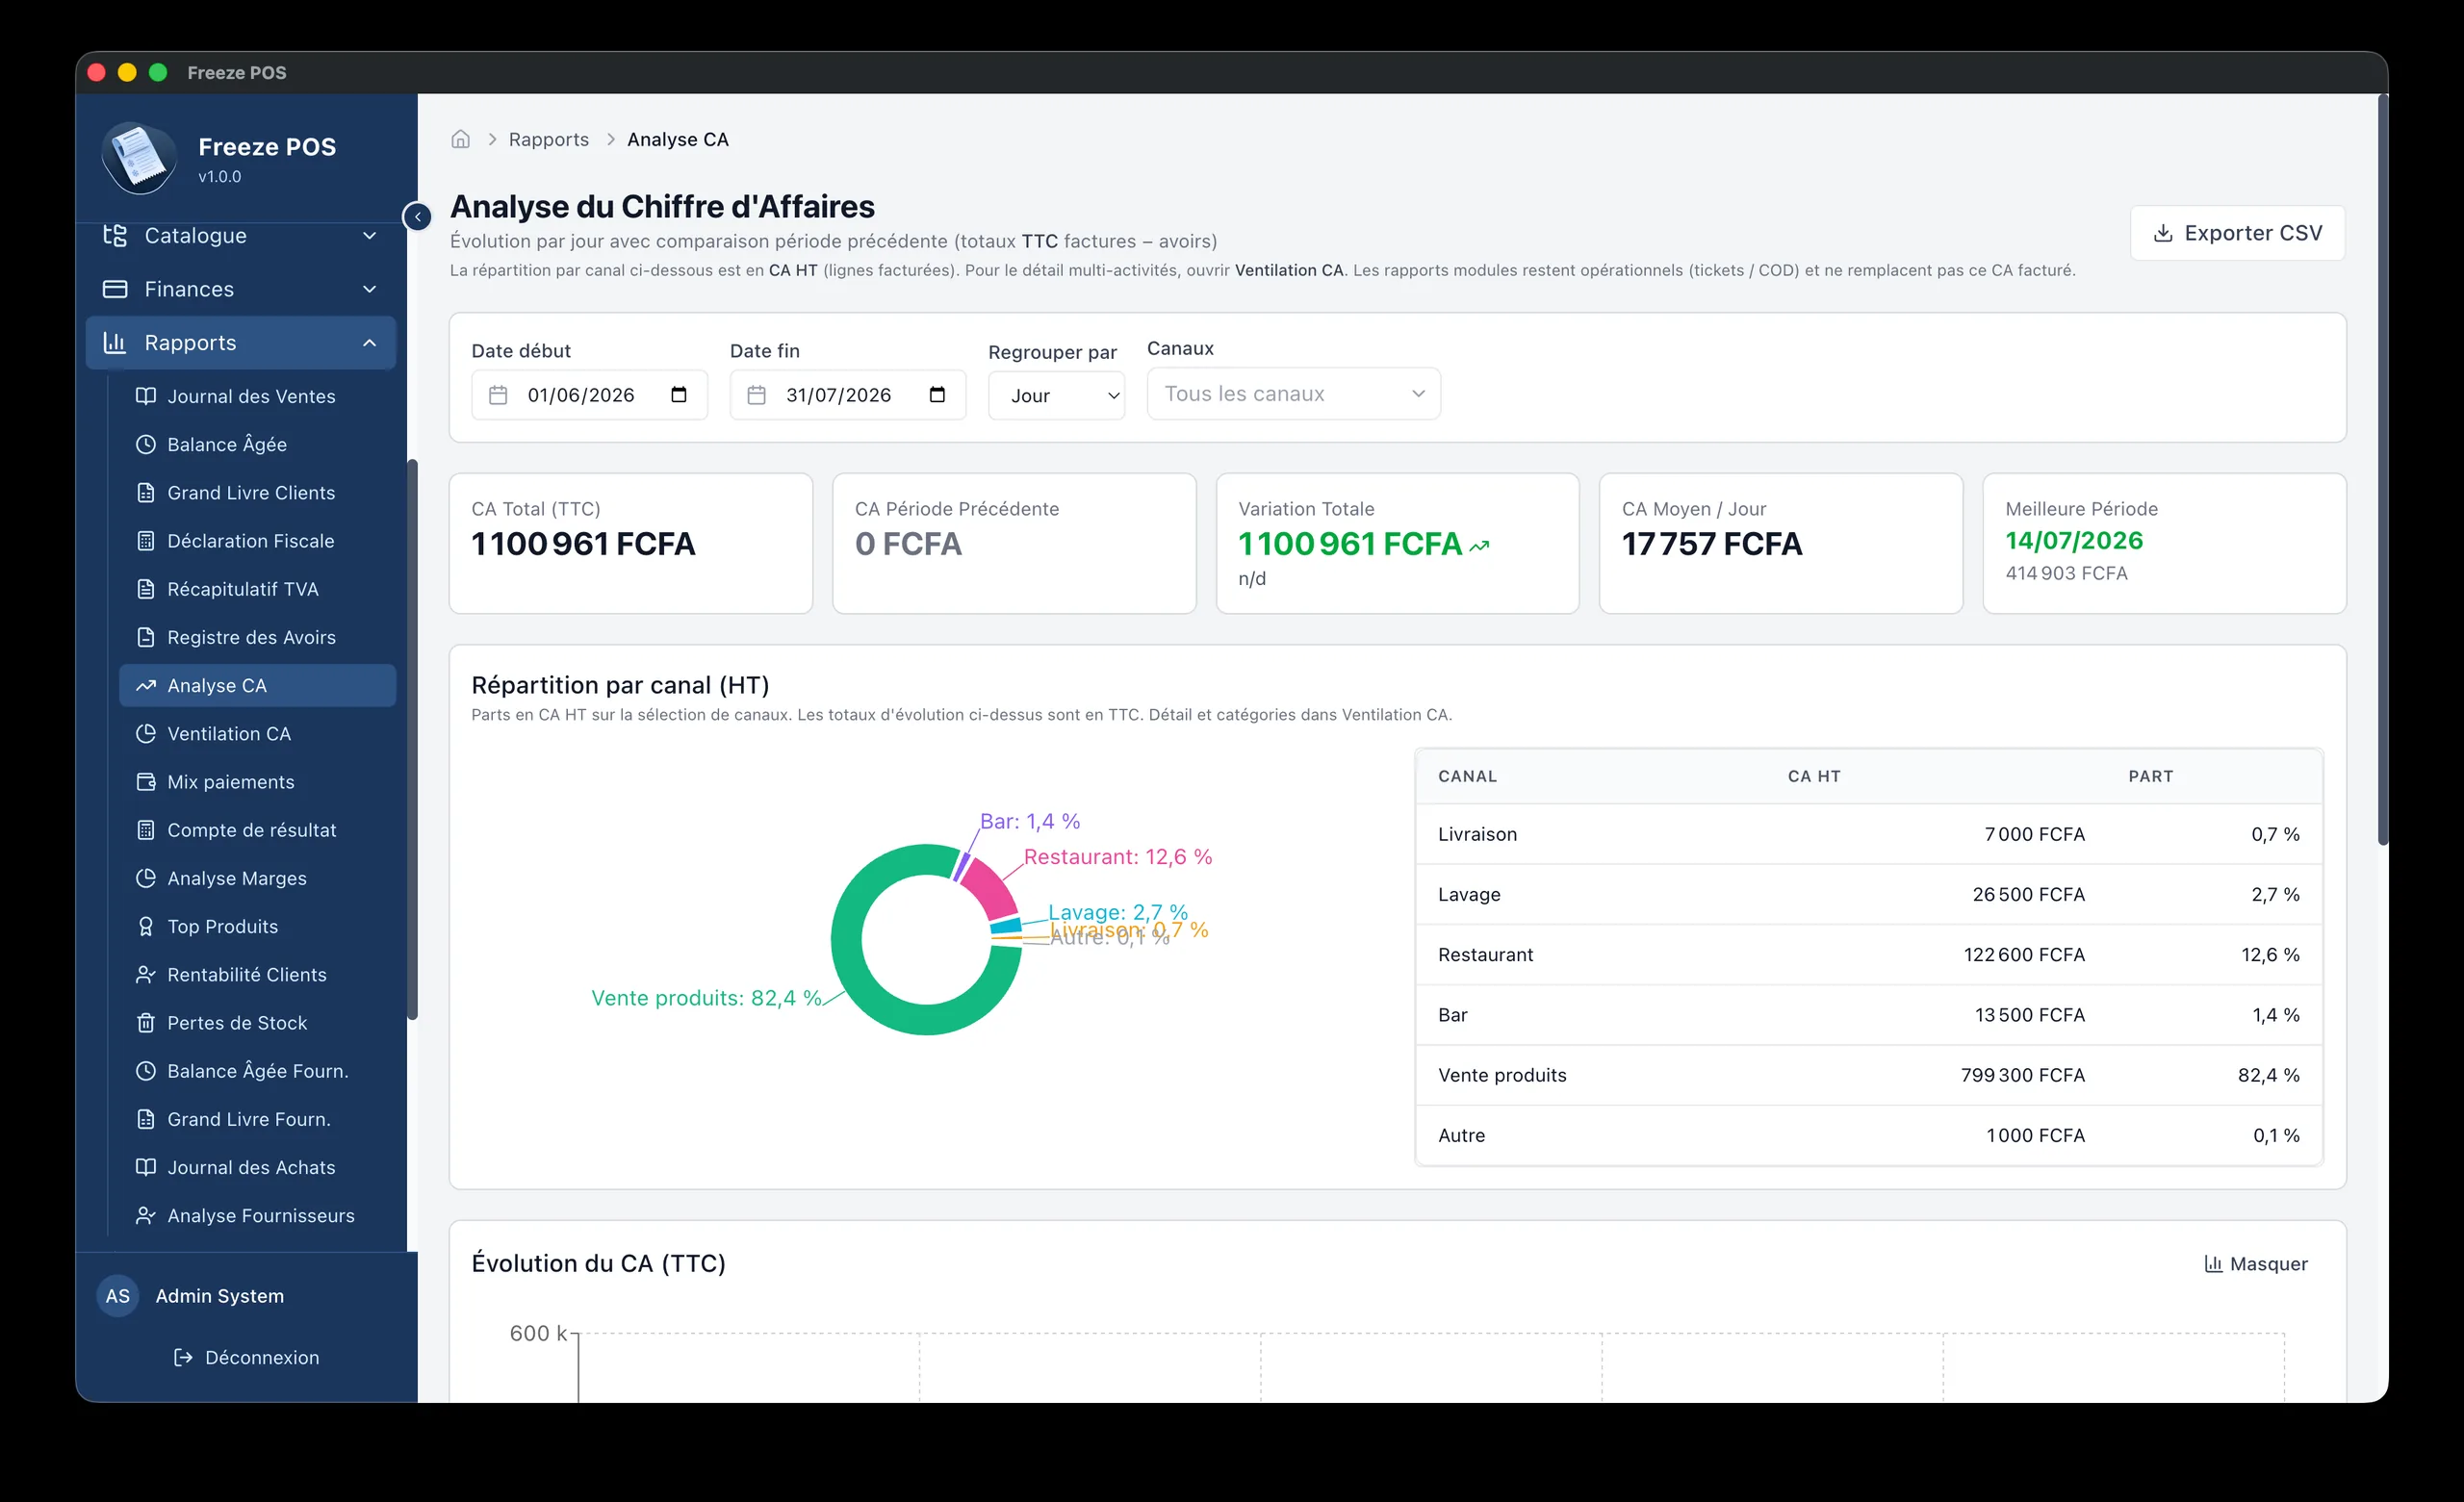This screenshot has width=2464, height=1502.
Task: Click the Date début input field
Action: [x=589, y=394]
